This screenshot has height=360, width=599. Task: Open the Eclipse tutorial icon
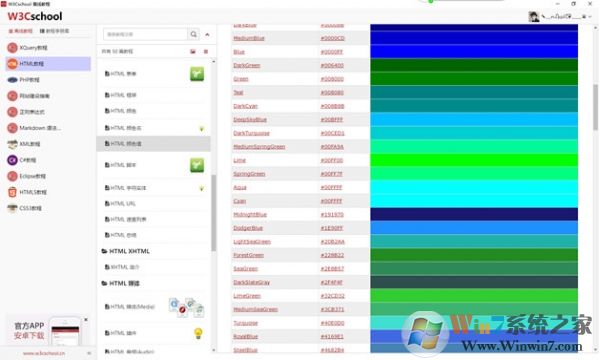coord(12,176)
